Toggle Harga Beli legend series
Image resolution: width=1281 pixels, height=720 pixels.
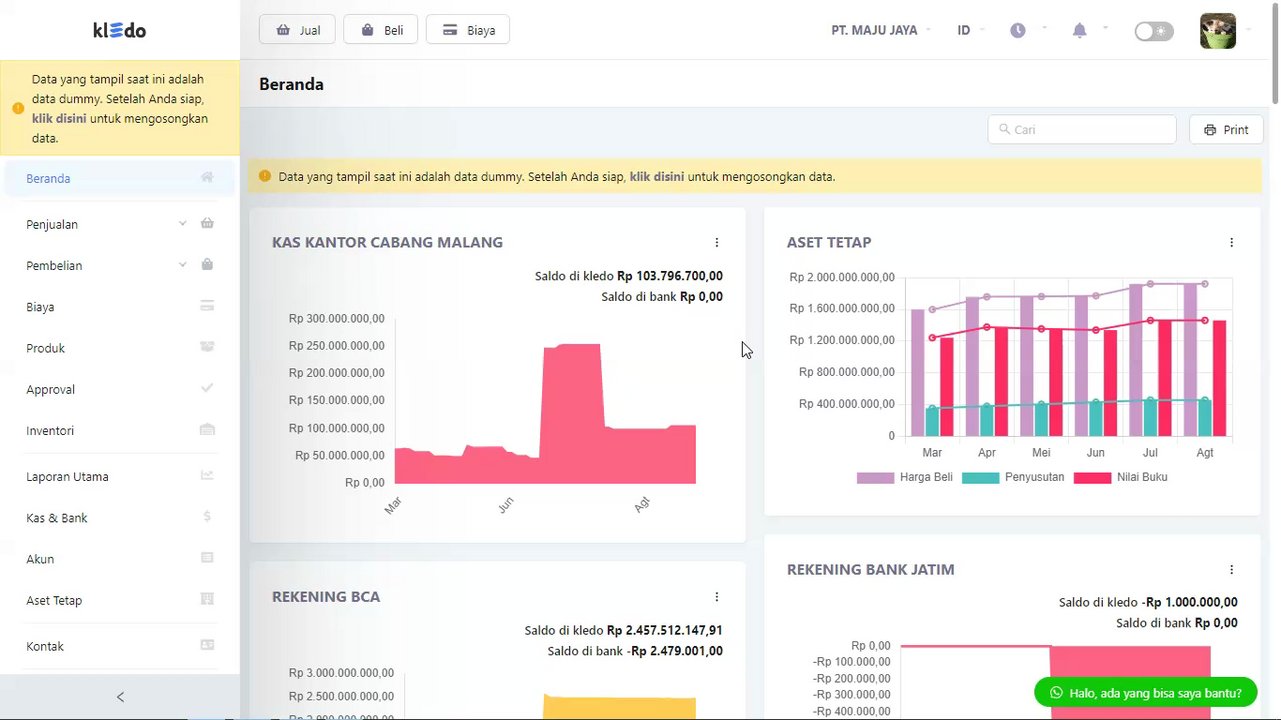pyautogui.click(x=905, y=478)
